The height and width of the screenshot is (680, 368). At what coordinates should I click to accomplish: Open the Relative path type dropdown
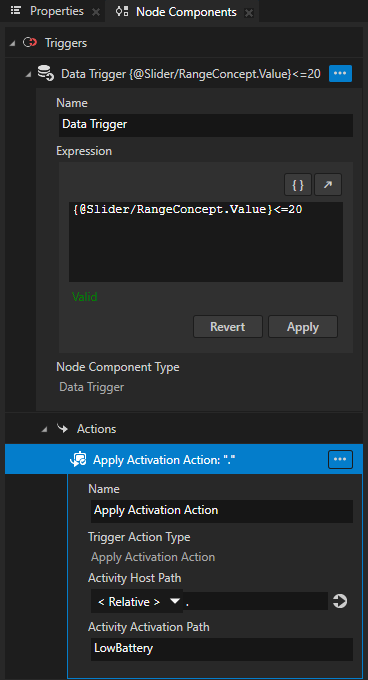pyautogui.click(x=137, y=602)
